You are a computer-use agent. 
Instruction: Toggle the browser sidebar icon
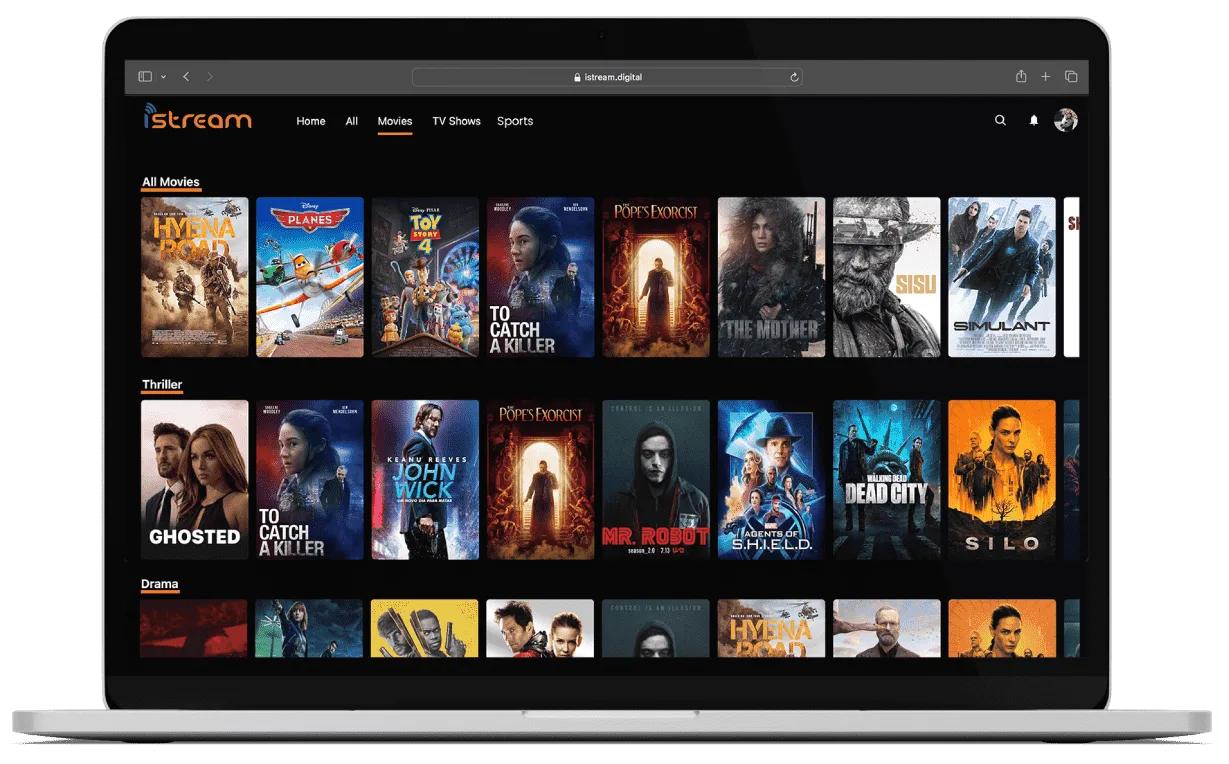point(144,77)
